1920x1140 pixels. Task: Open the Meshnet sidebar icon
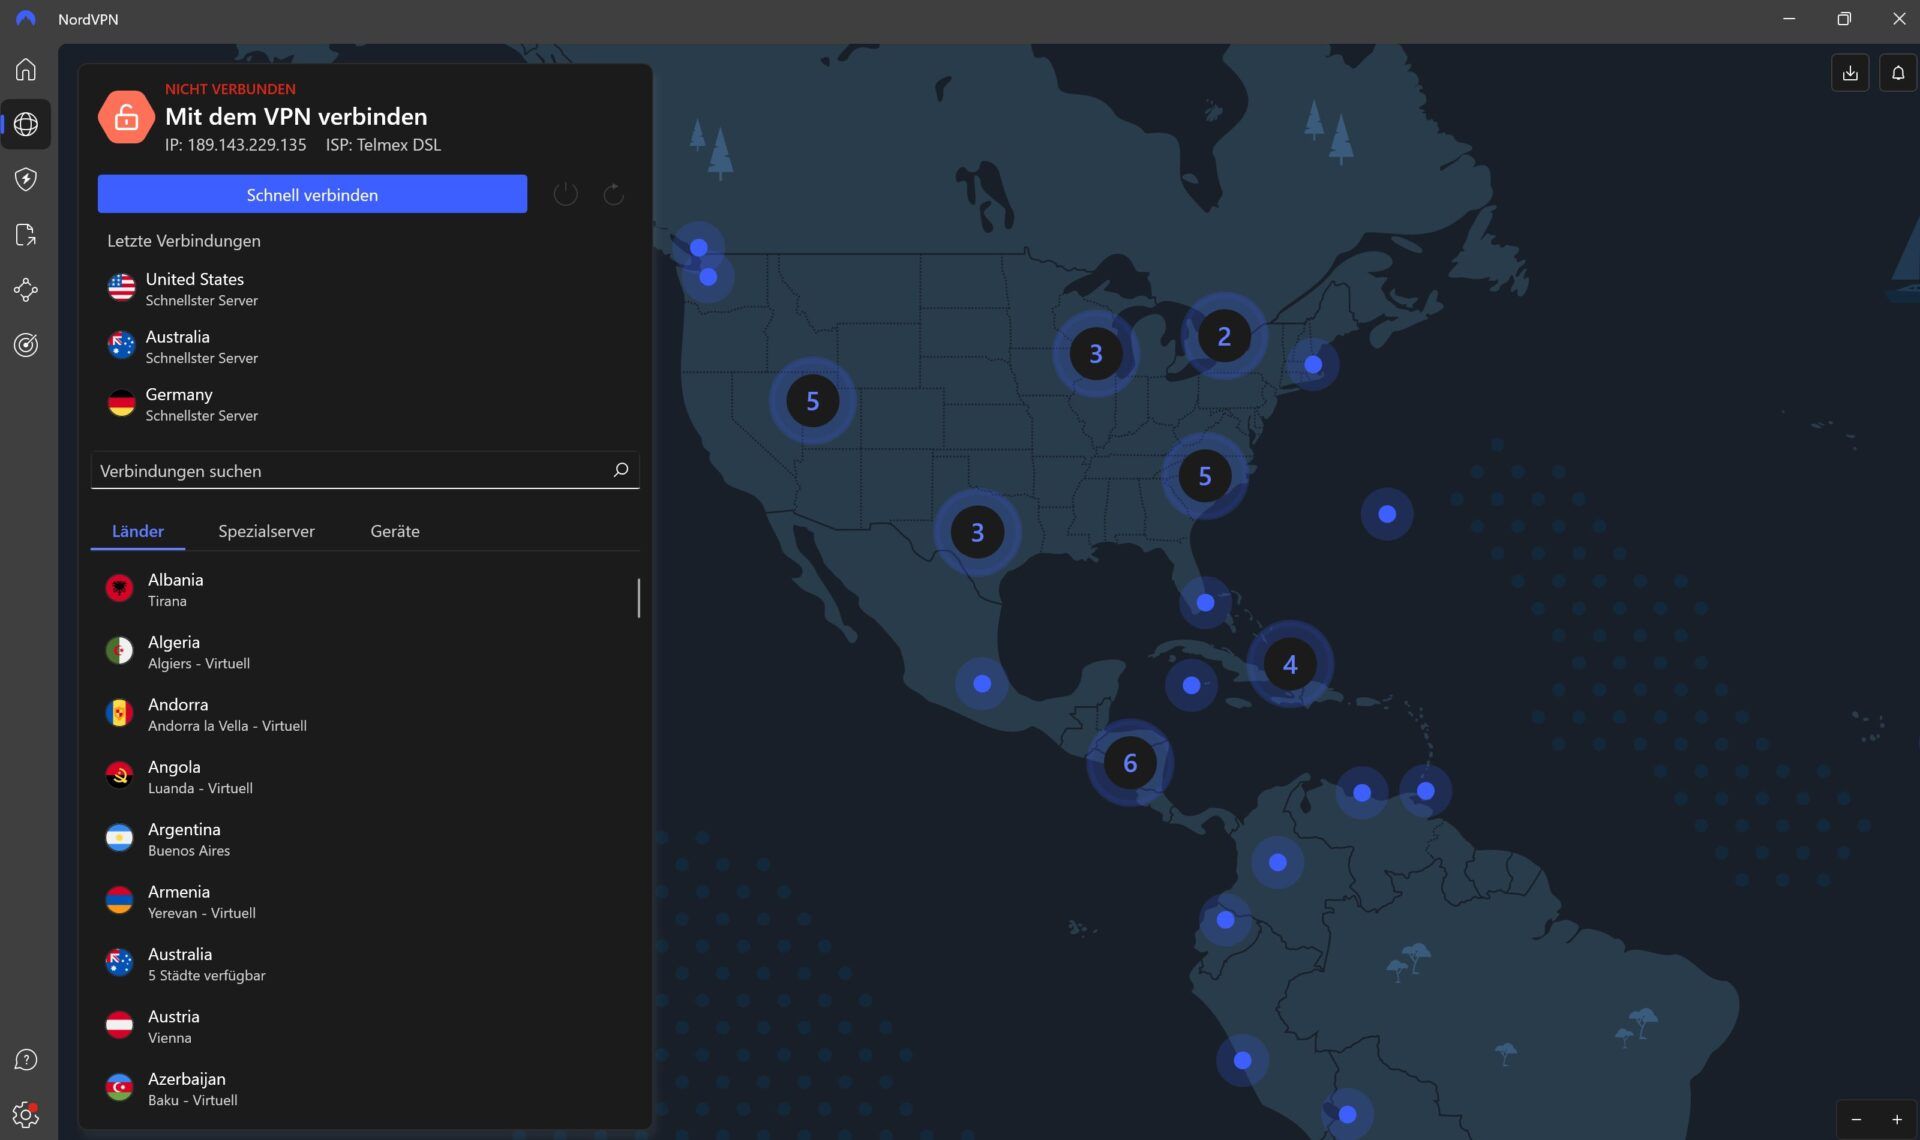point(26,290)
